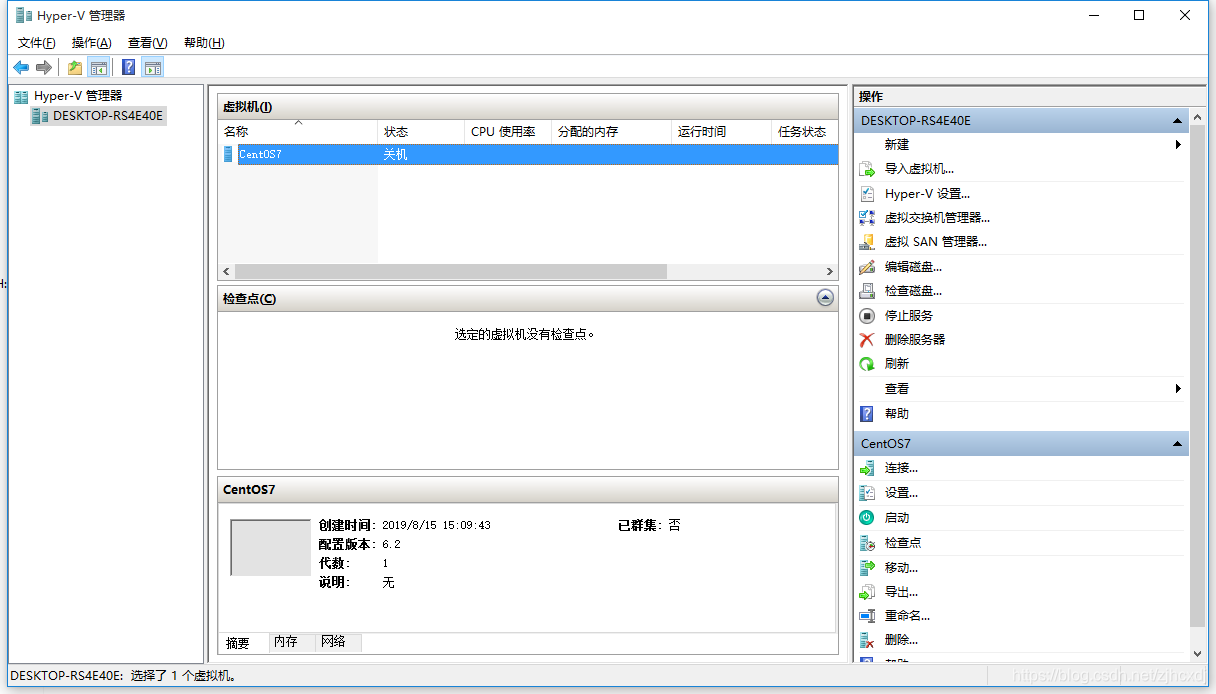Click the 连接 icon for CentOS7
Viewport: 1216px width, 694px height.
pos(867,468)
